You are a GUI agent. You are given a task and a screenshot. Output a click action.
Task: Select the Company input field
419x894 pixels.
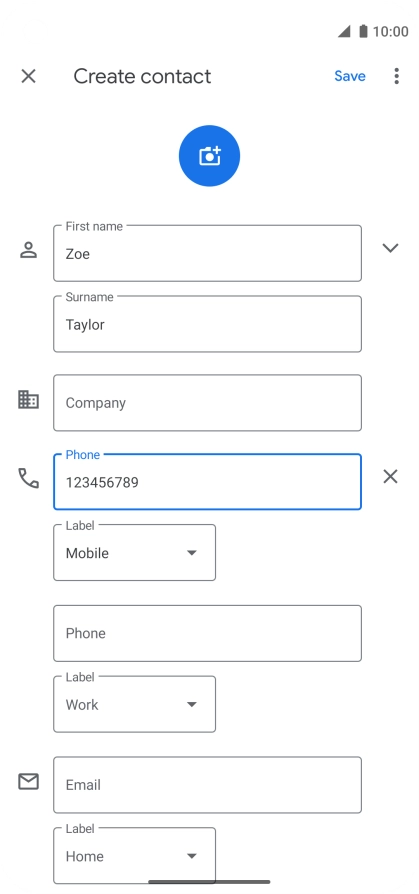(208, 403)
